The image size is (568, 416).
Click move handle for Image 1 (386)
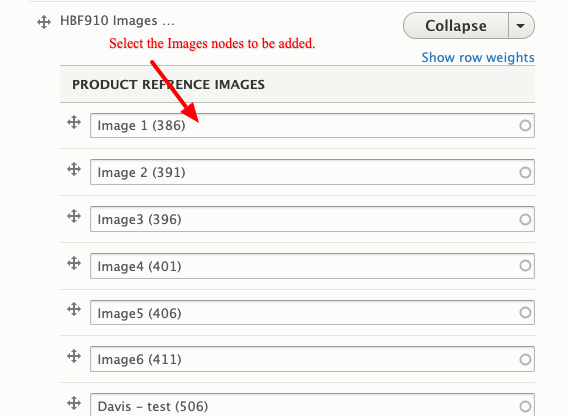(74, 122)
